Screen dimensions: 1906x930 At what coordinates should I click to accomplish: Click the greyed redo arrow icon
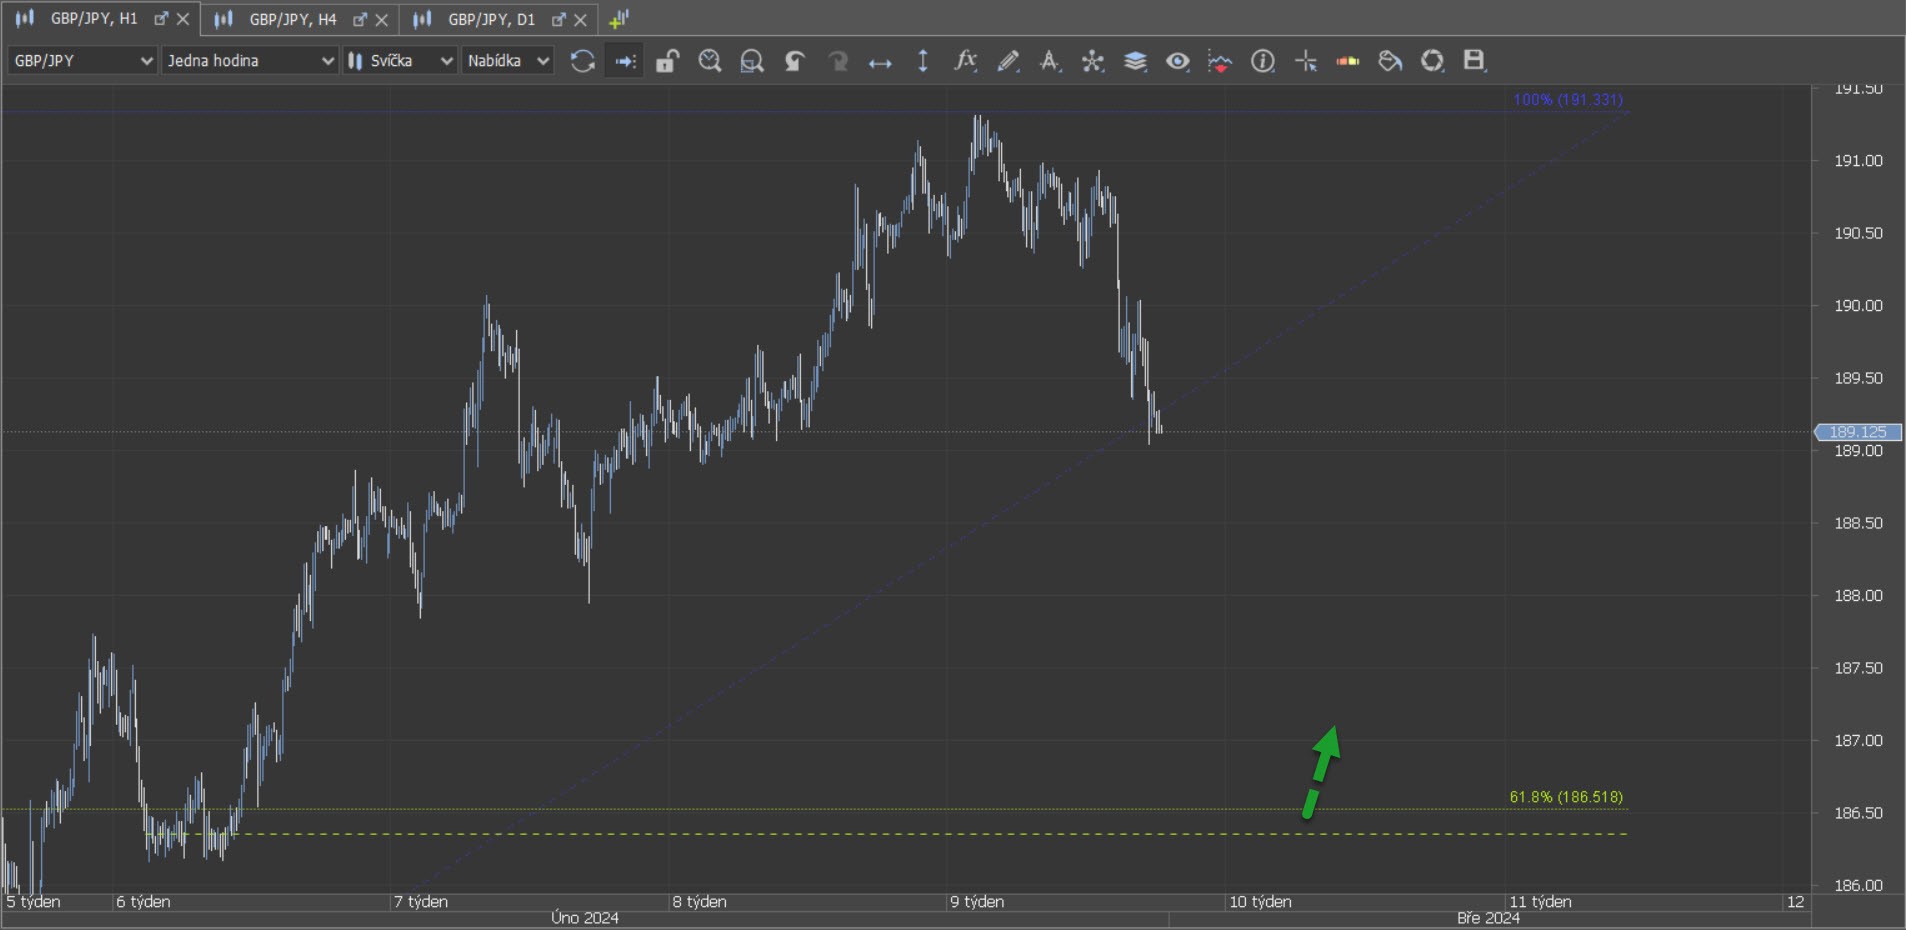838,61
